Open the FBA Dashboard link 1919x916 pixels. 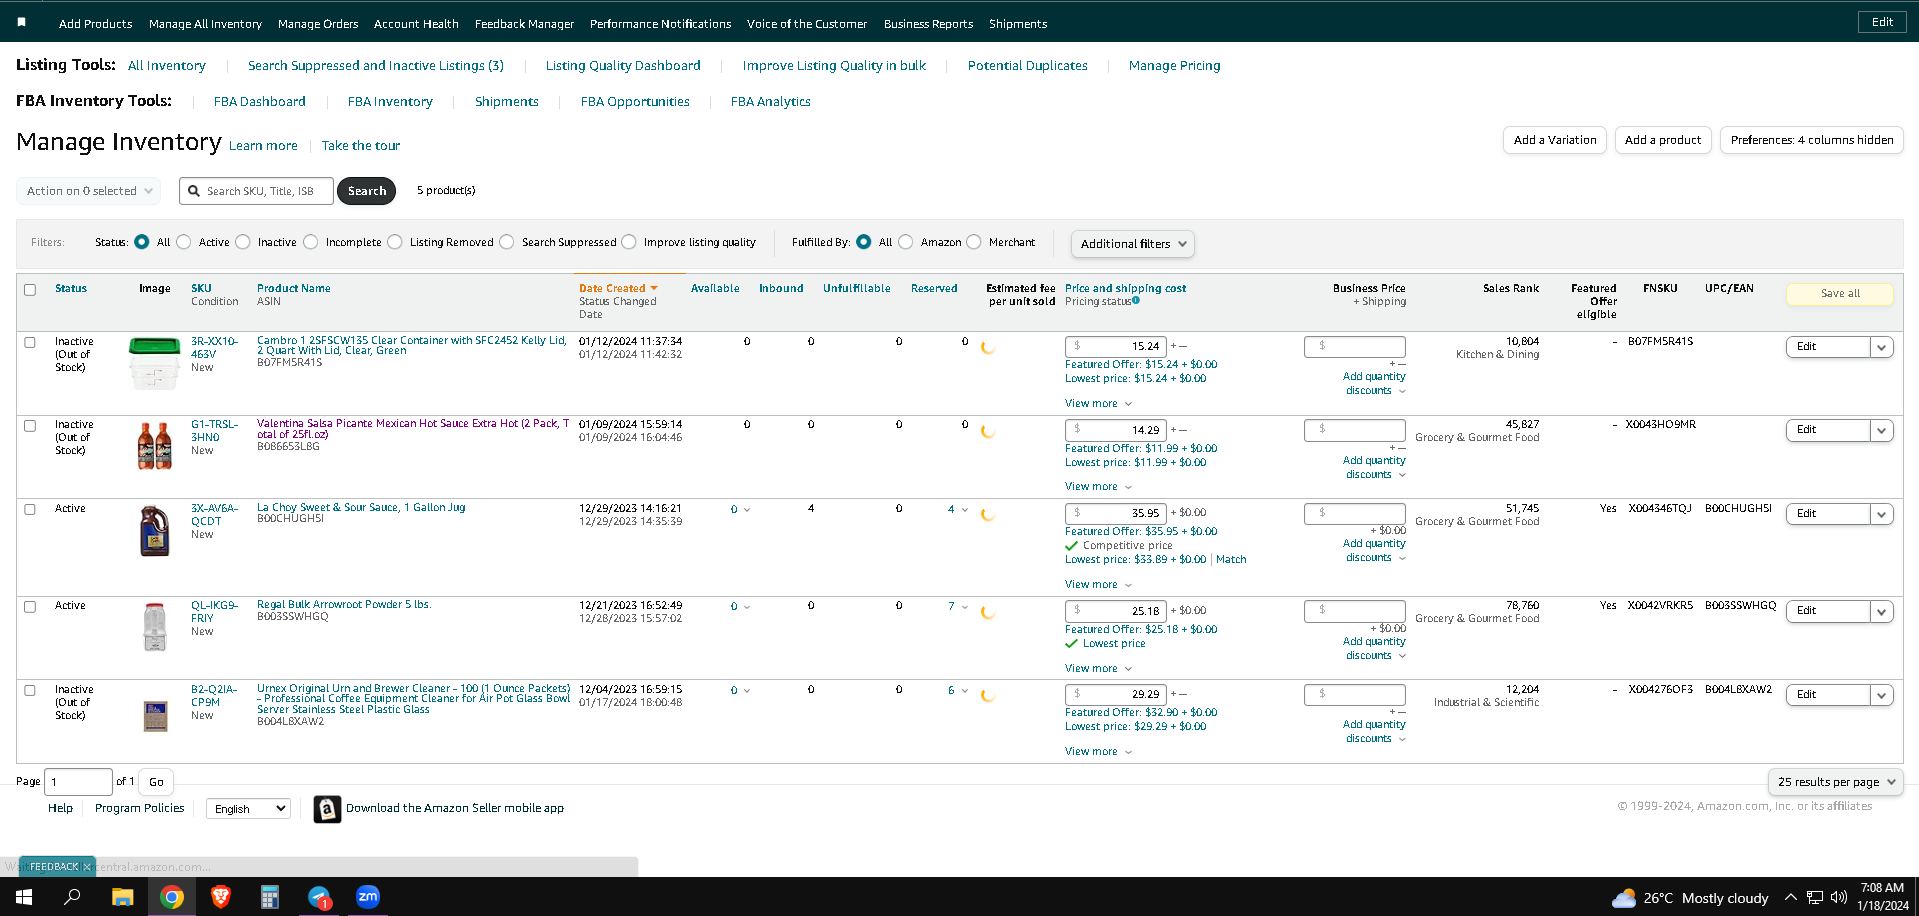pos(260,102)
